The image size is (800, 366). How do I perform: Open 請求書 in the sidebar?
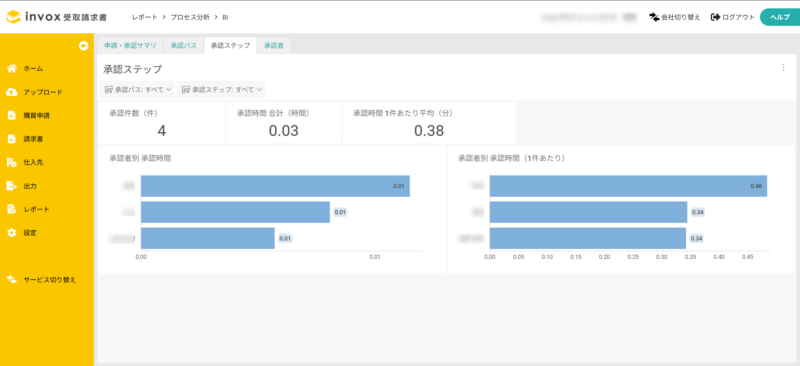point(33,139)
